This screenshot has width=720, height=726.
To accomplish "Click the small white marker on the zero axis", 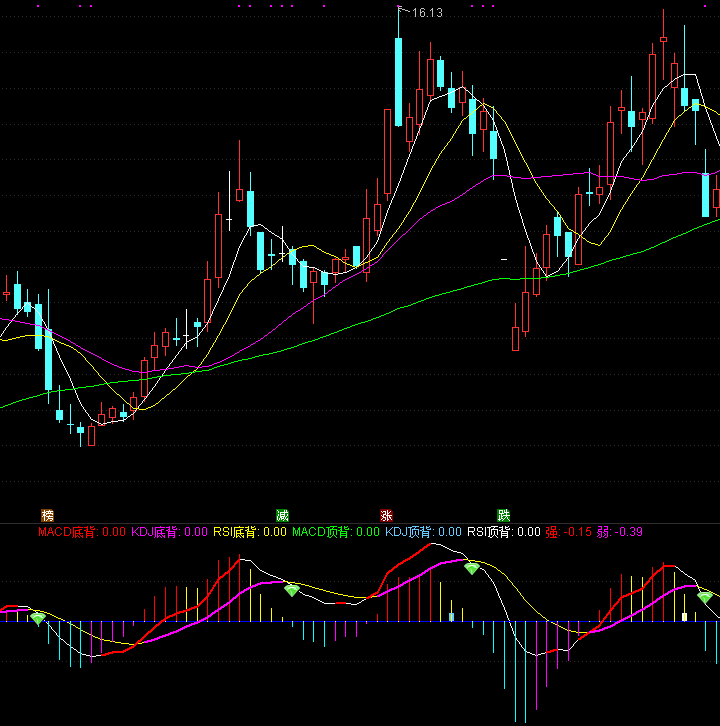I will tap(684, 617).
